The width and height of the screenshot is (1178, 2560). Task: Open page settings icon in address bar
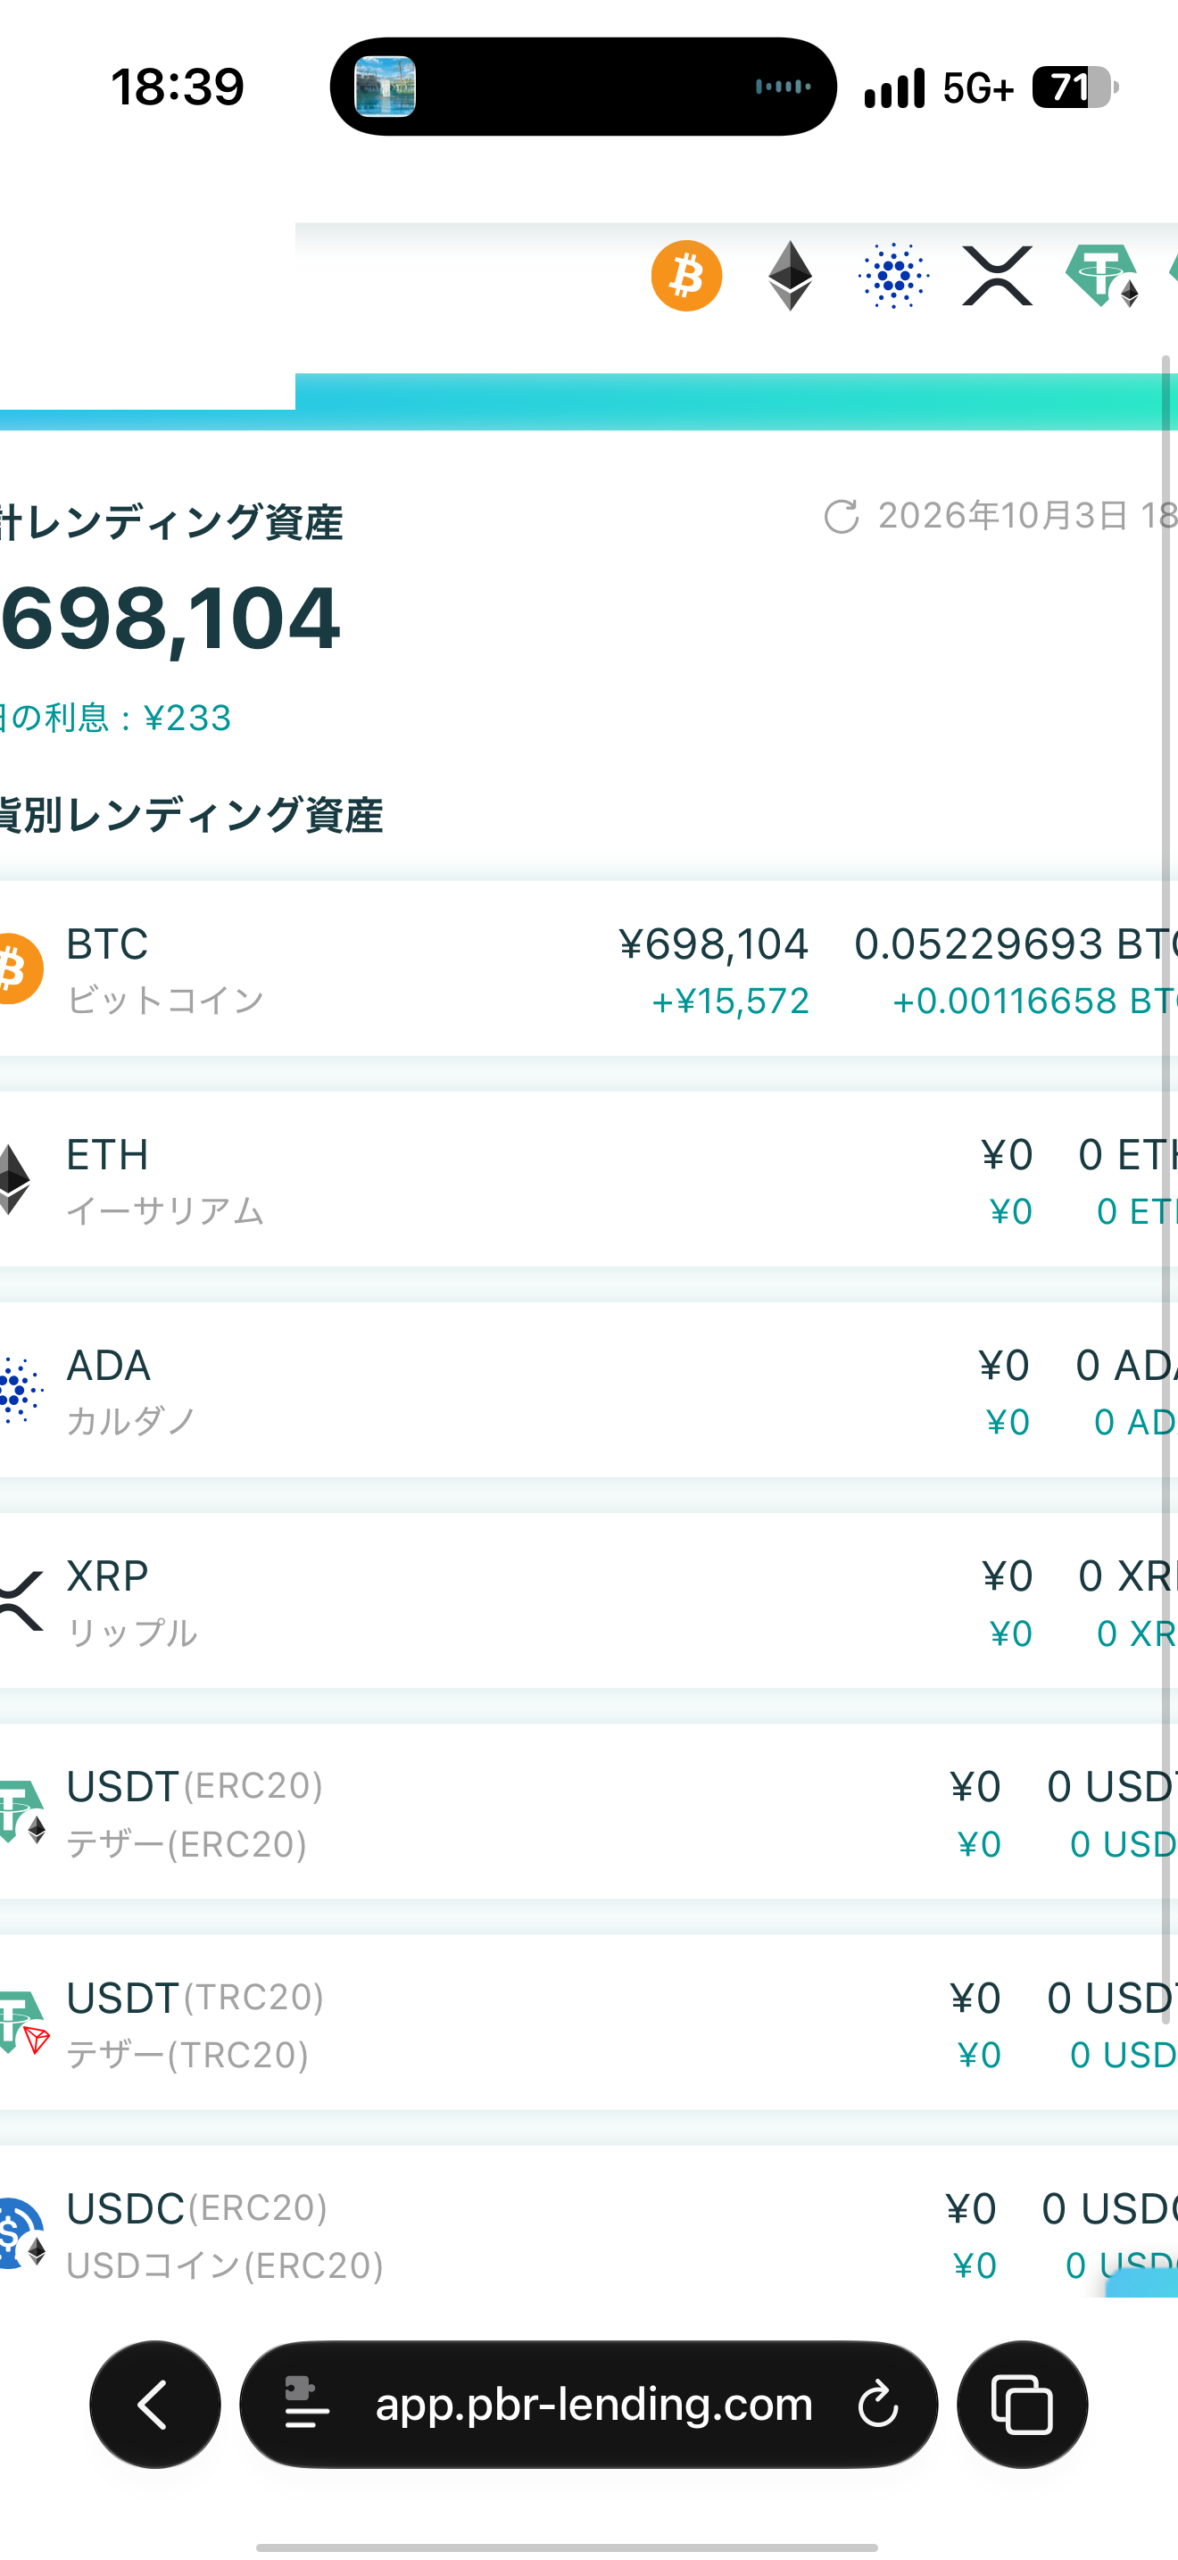(306, 2404)
